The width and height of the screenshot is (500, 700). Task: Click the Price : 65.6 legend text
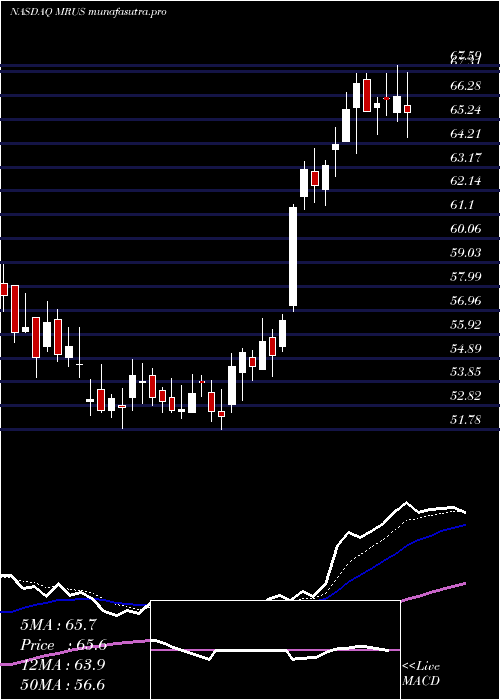pyautogui.click(x=63, y=645)
